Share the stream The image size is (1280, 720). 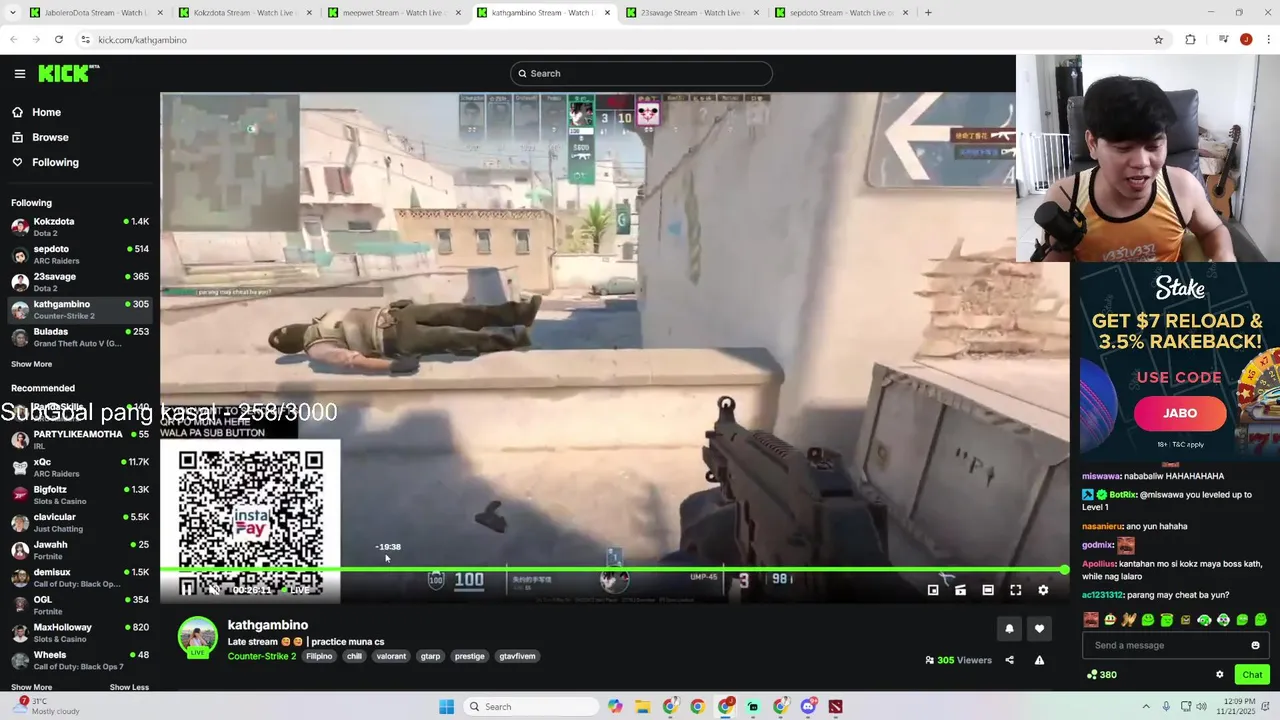tap(1009, 660)
